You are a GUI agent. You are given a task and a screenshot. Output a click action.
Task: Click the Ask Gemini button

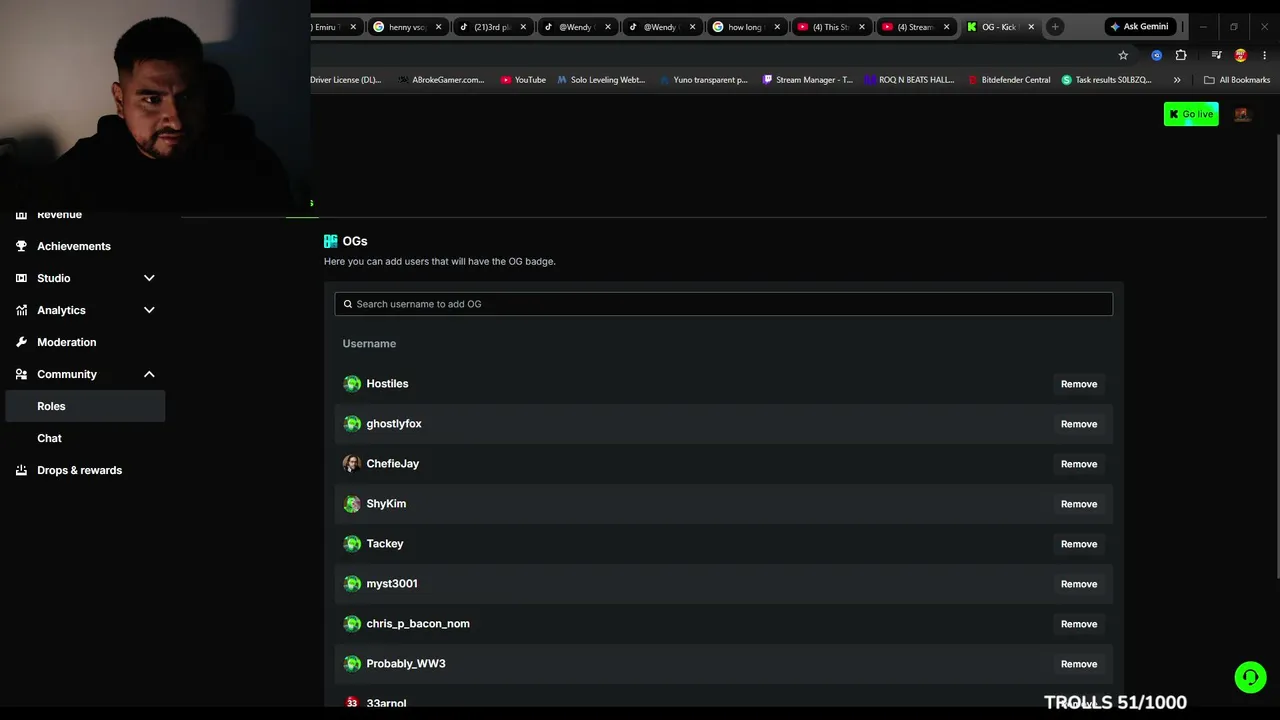click(x=1139, y=27)
